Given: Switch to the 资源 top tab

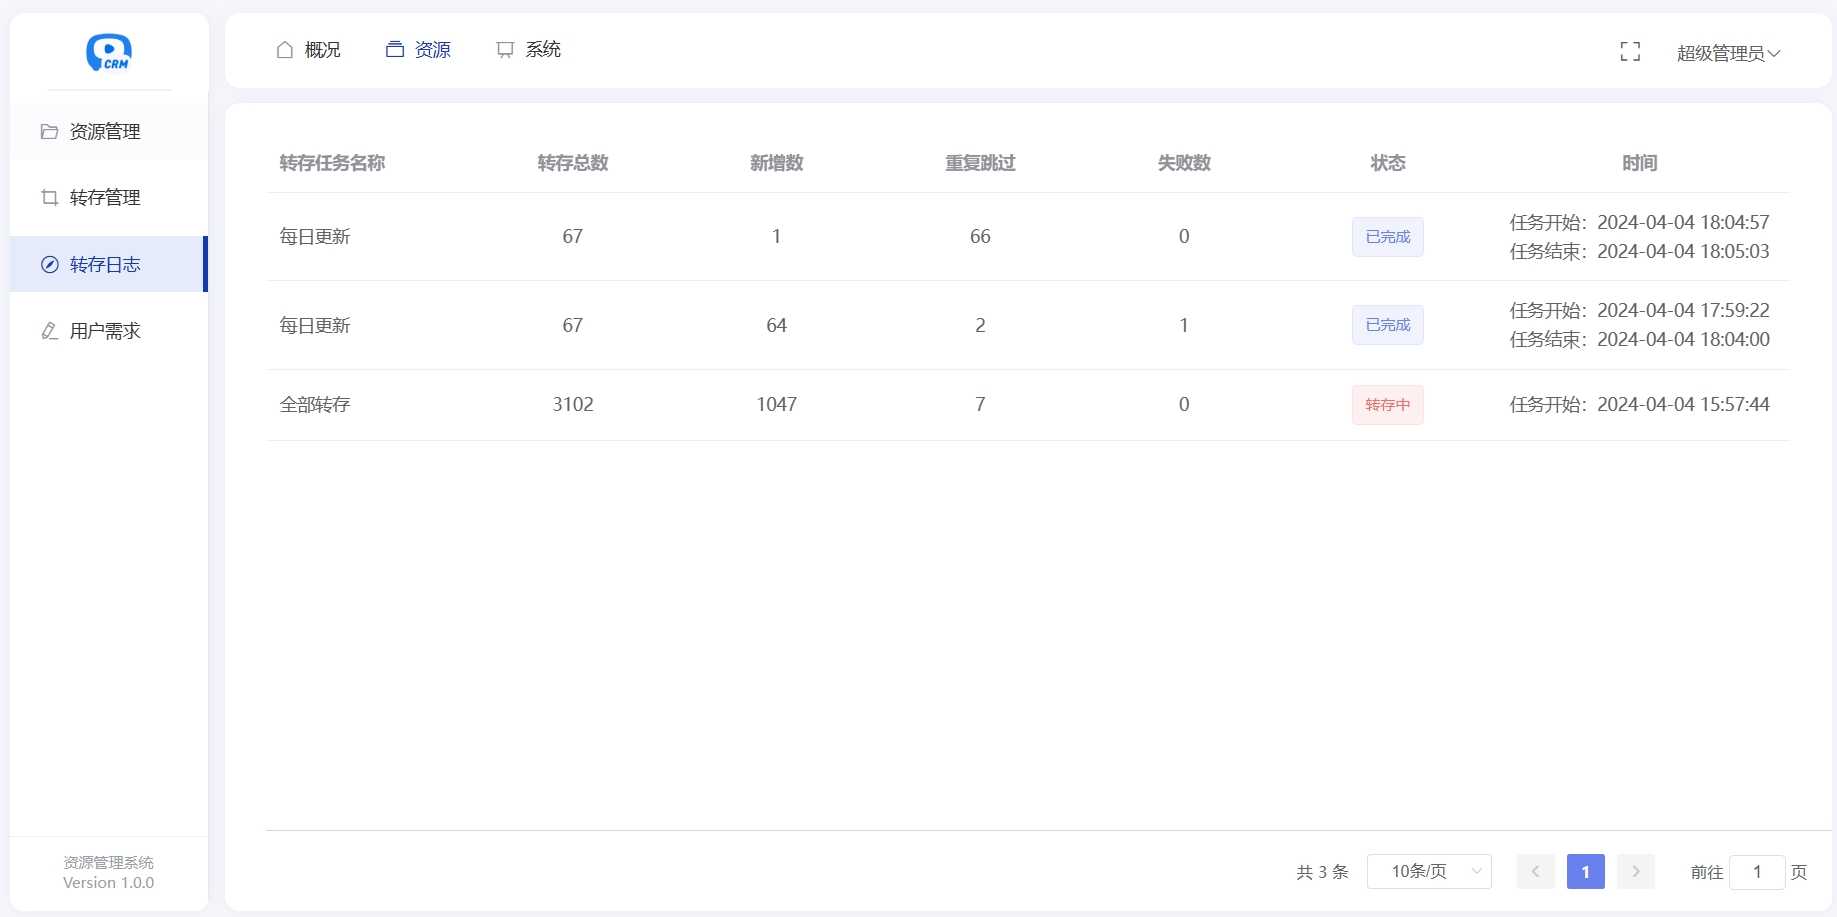Looking at the screenshot, I should point(419,50).
